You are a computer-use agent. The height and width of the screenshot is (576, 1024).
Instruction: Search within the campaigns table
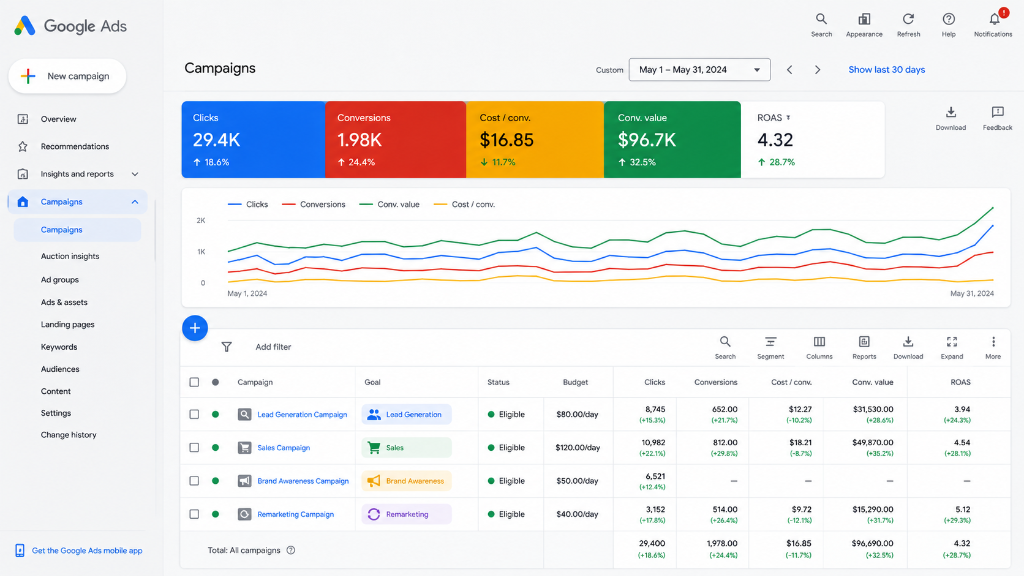click(725, 347)
